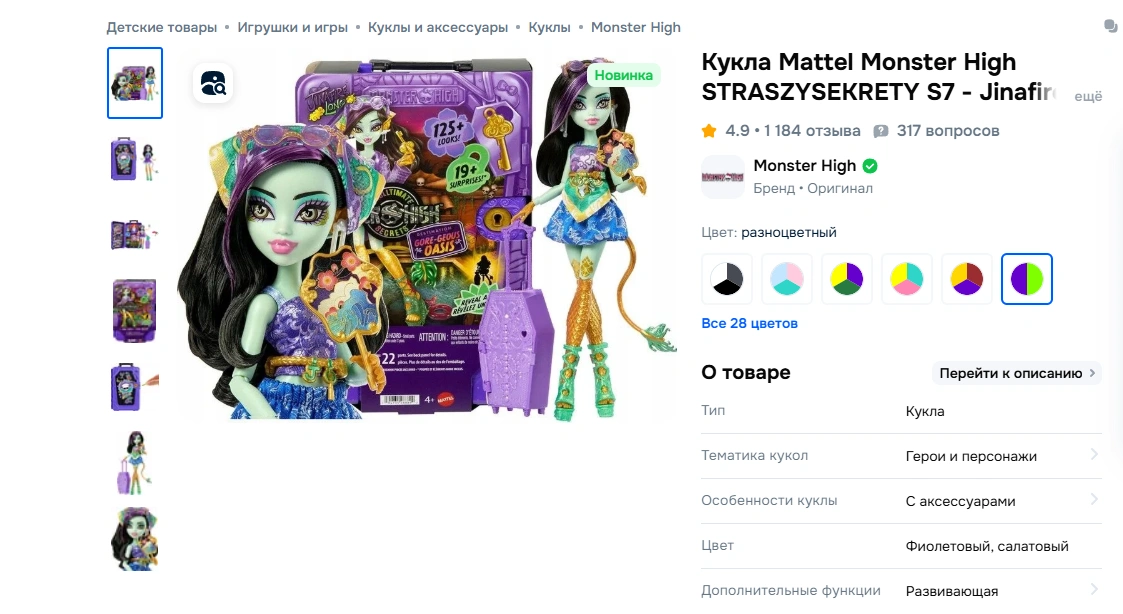Expand the Особенности куклы row chevron

click(1094, 499)
